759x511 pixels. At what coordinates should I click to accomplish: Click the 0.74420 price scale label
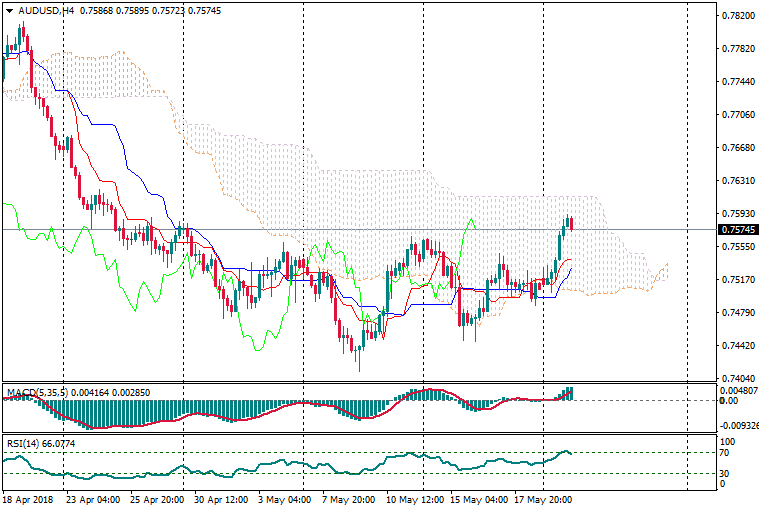[737, 346]
